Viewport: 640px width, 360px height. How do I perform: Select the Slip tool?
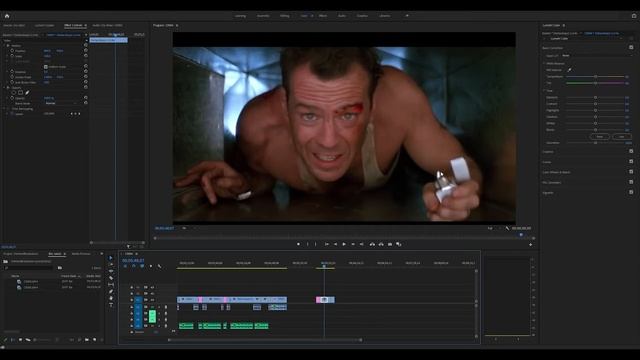coord(111,284)
